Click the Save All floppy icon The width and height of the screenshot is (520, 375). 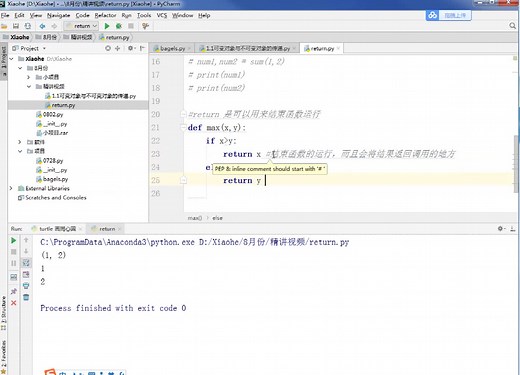pos(16,26)
